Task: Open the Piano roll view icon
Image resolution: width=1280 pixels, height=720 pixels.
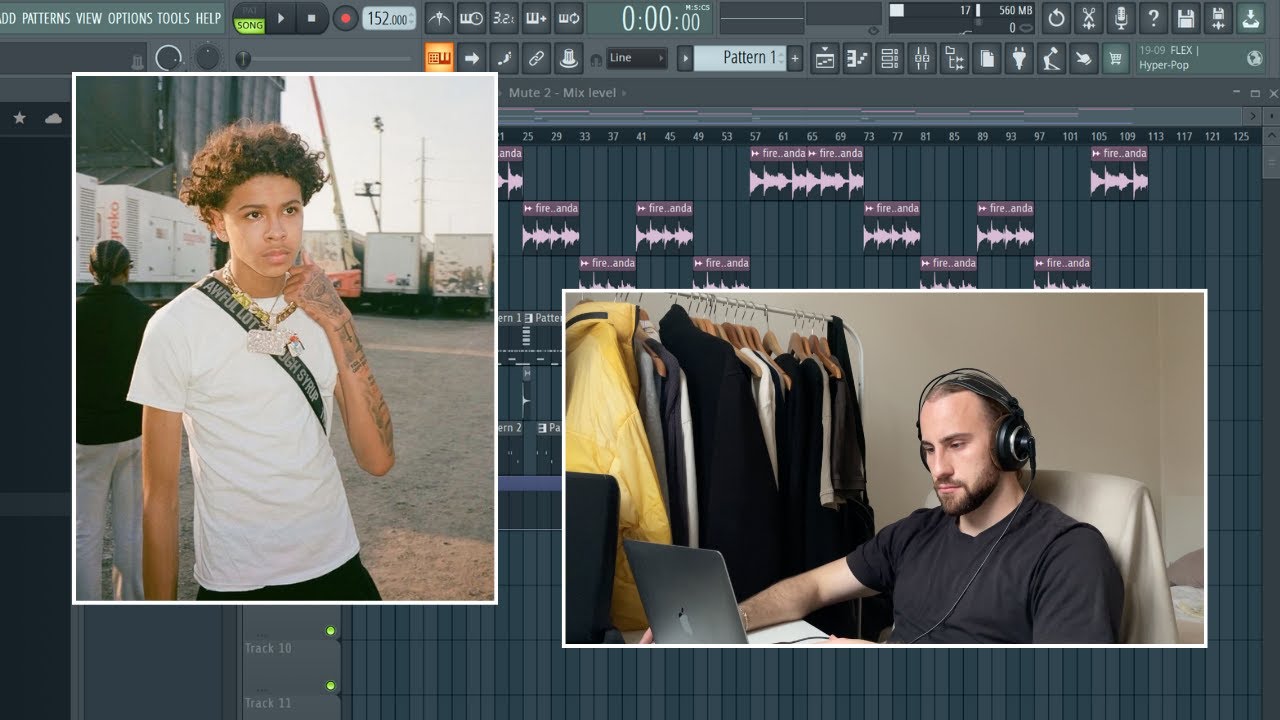Action: (857, 58)
